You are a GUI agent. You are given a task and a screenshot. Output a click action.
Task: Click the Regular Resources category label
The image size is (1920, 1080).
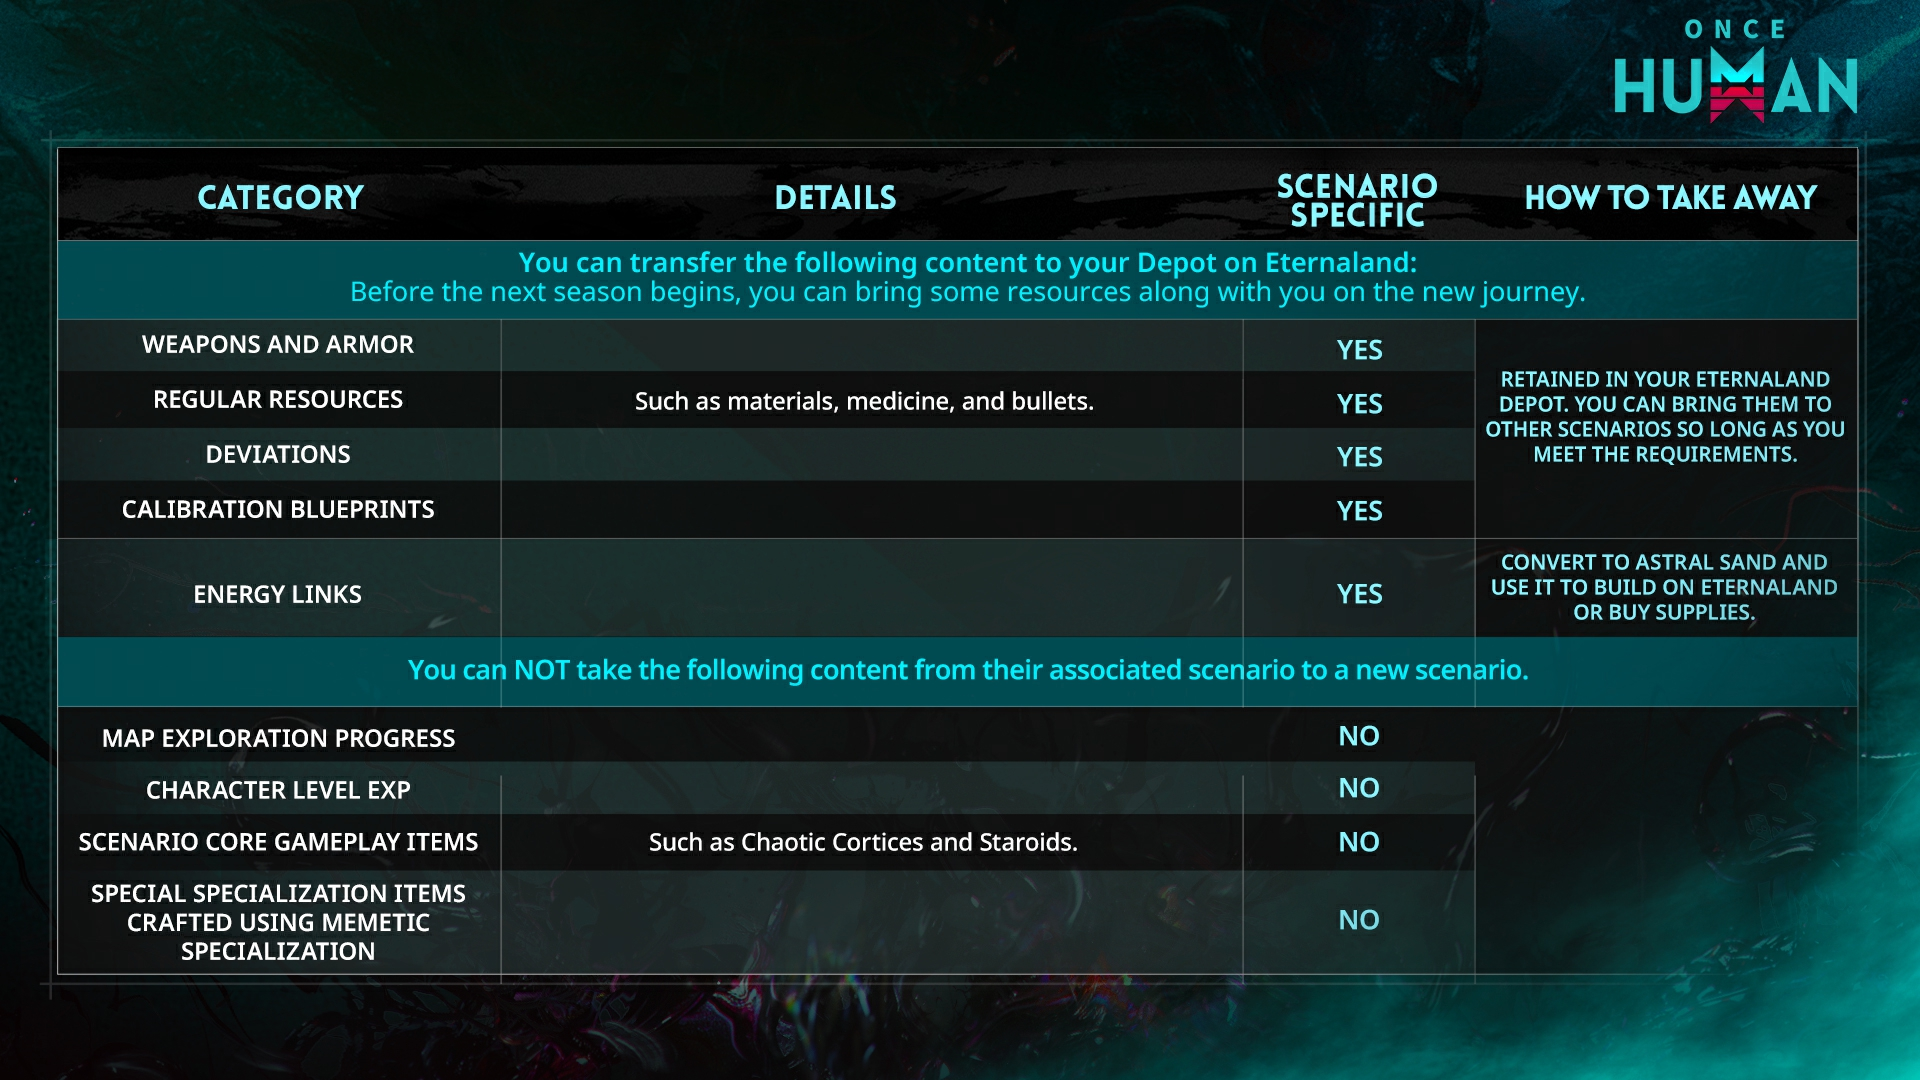click(278, 400)
